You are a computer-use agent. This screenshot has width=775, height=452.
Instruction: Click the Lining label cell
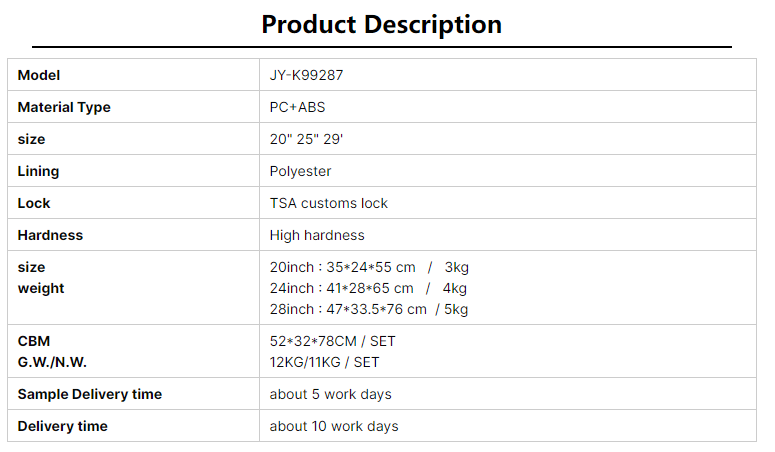[x=133, y=171]
